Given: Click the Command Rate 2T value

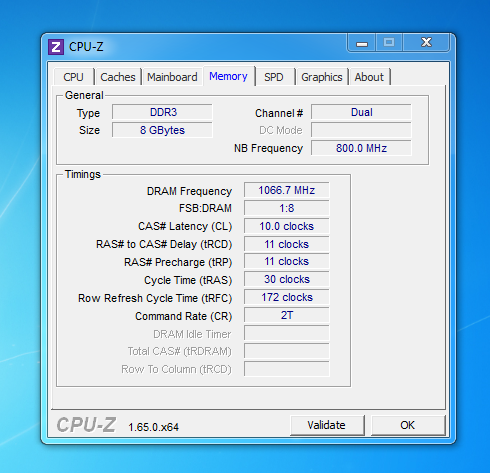Looking at the screenshot, I should [287, 315].
